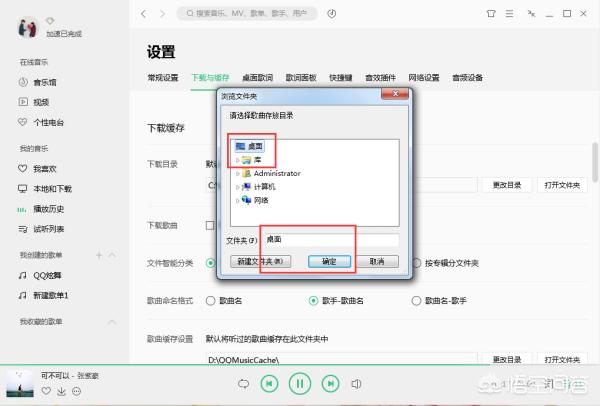Image resolution: width=600 pixels, height=406 pixels.
Task: Switch to 歌词面板 tab
Action: pyautogui.click(x=301, y=78)
